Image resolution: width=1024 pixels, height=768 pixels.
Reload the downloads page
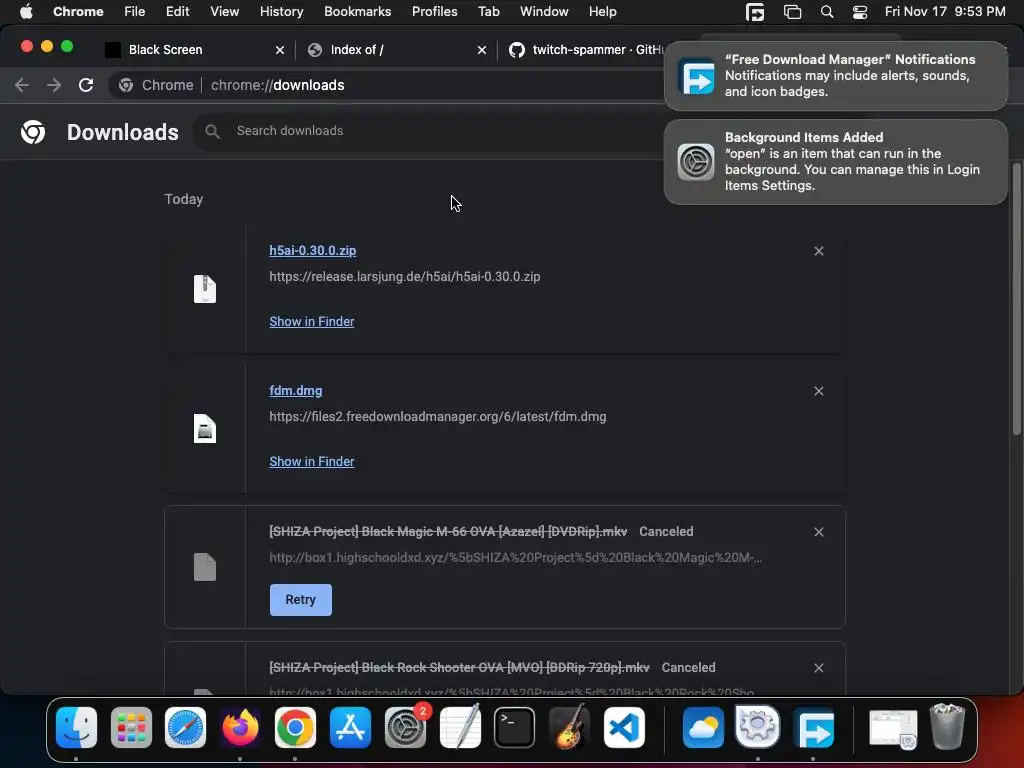[86, 85]
